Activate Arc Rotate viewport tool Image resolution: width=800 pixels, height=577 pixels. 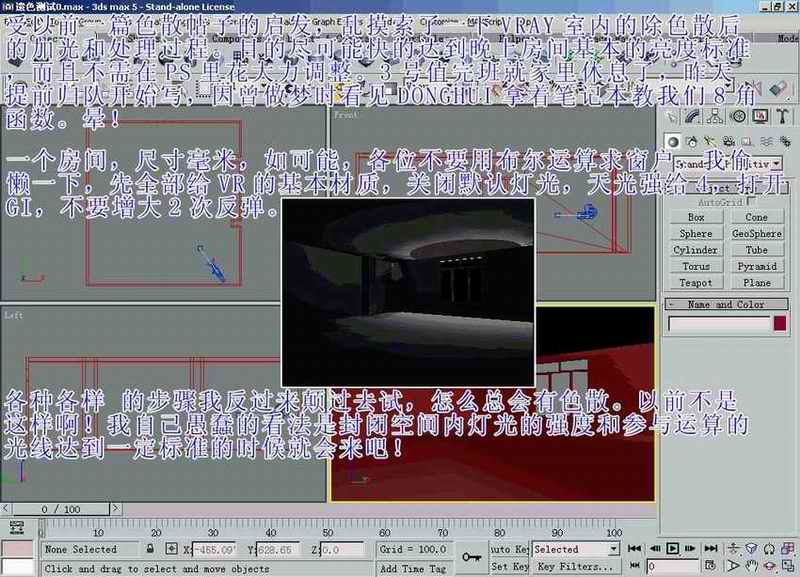click(769, 566)
